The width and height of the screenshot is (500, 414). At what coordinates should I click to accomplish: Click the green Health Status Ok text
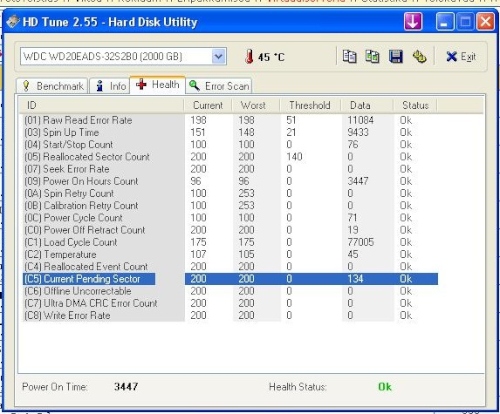click(x=385, y=387)
